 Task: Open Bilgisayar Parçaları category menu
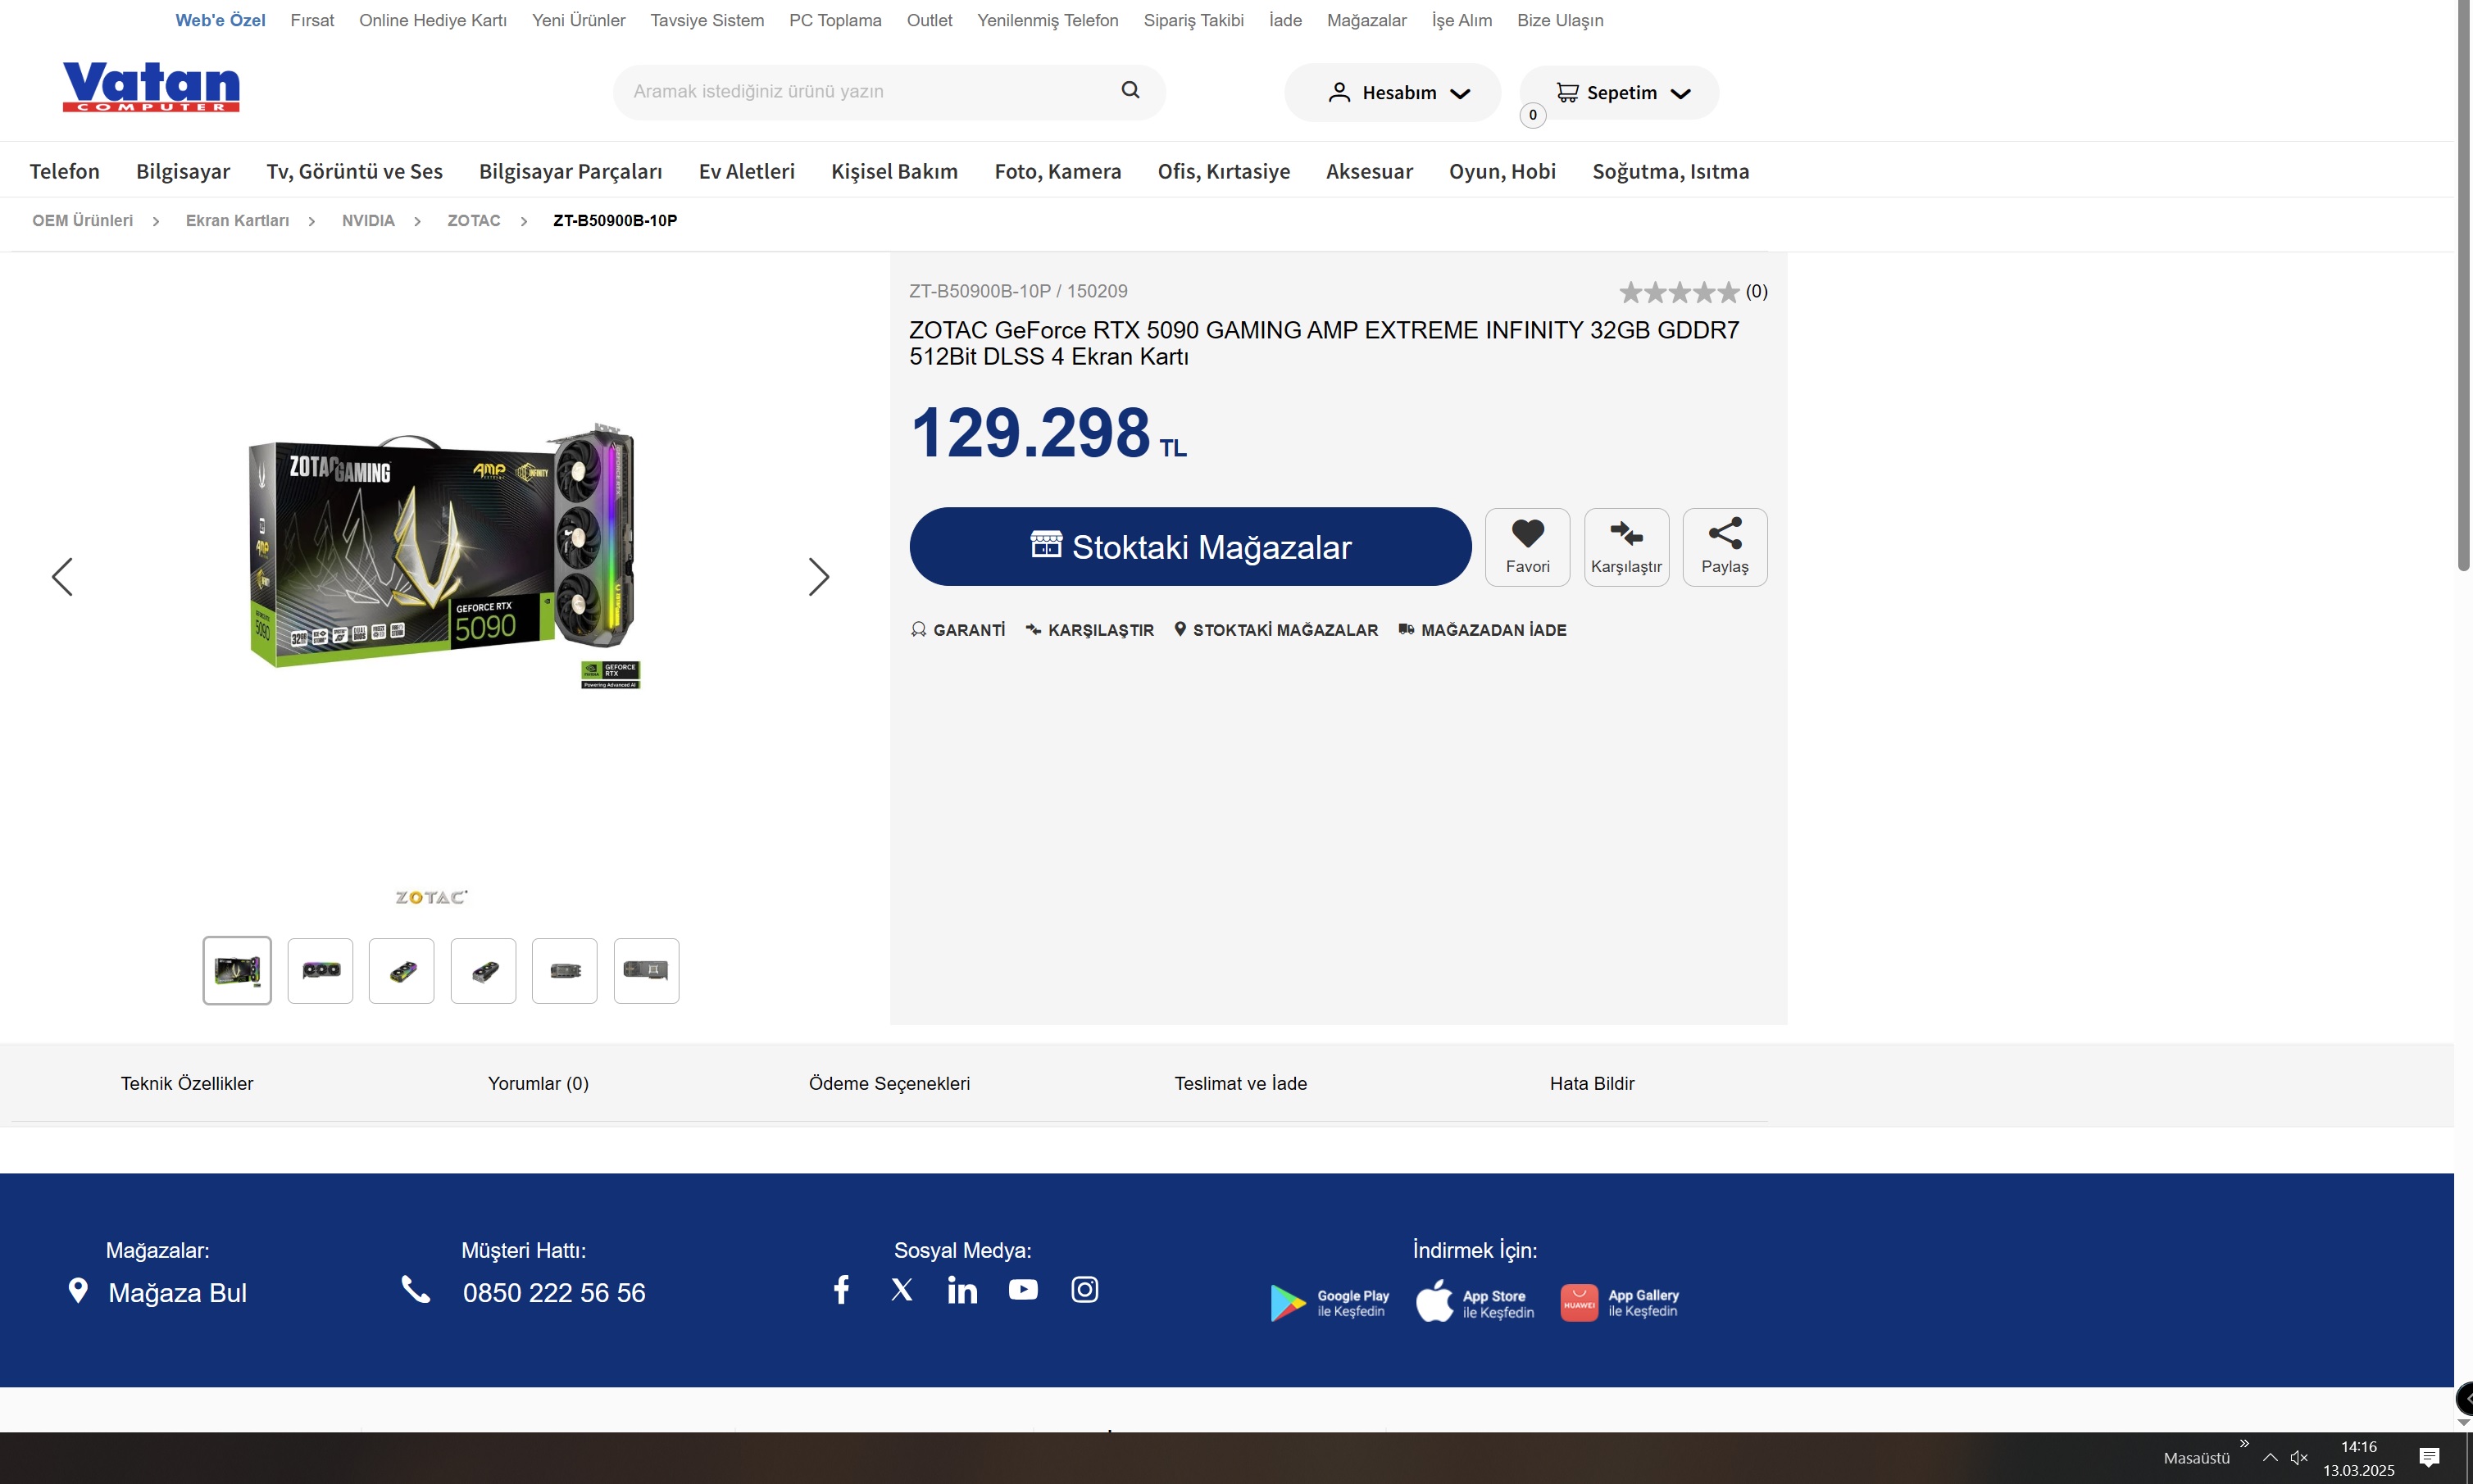(x=570, y=171)
